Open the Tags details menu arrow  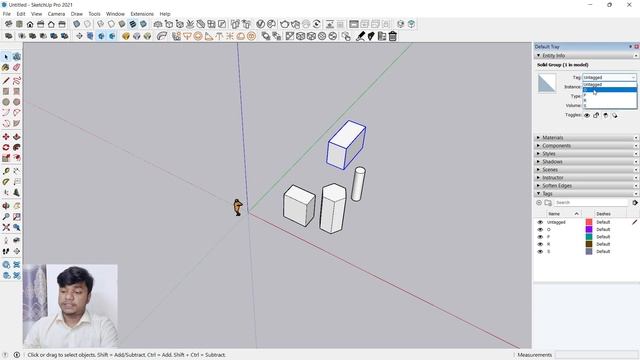point(635,202)
